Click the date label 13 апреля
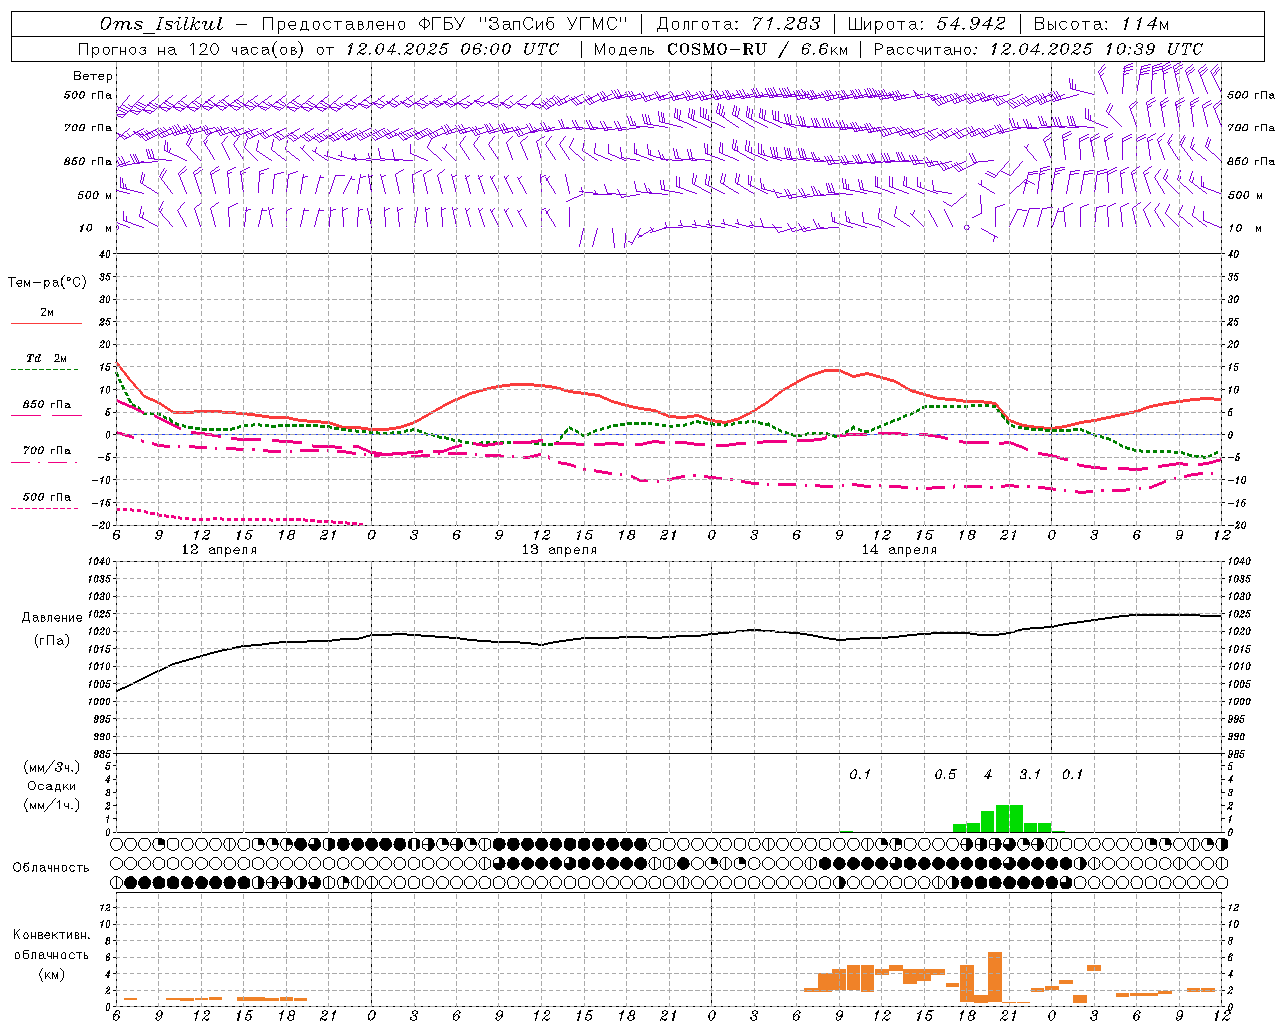Image resolution: width=1280 pixels, height=1024 pixels. click(x=559, y=550)
